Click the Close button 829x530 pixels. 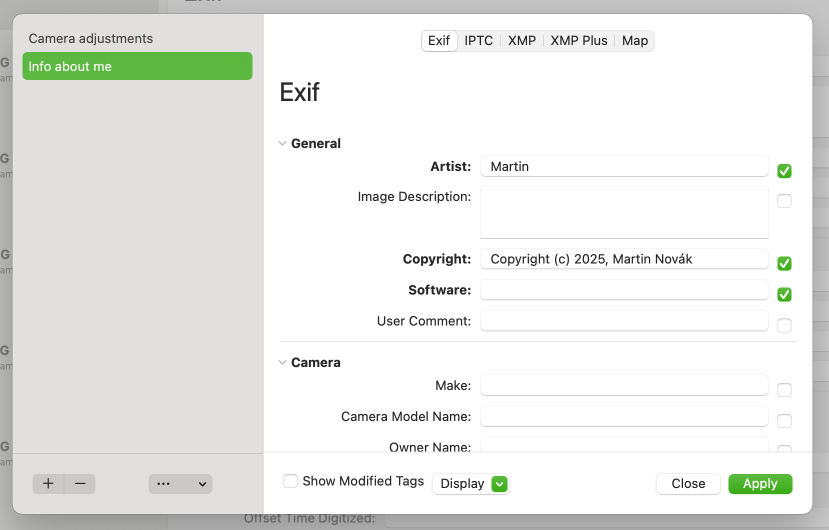[x=688, y=484]
